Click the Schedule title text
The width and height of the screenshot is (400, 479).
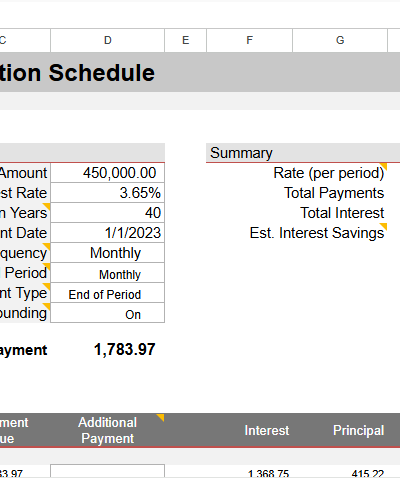[102, 73]
